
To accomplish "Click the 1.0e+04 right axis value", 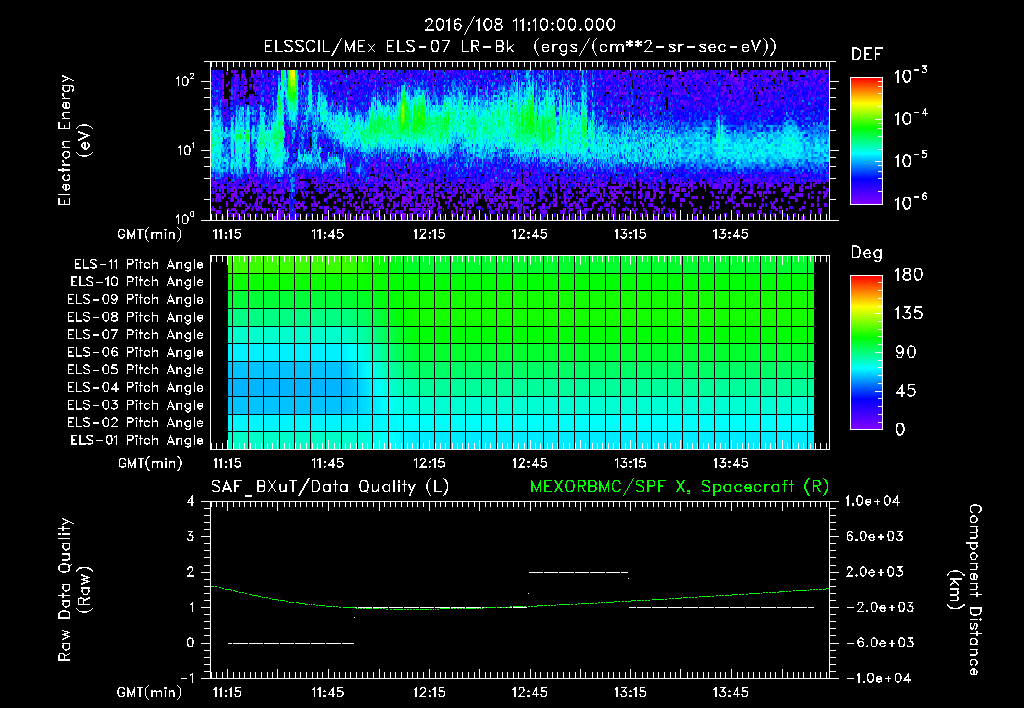I will pyautogui.click(x=872, y=502).
